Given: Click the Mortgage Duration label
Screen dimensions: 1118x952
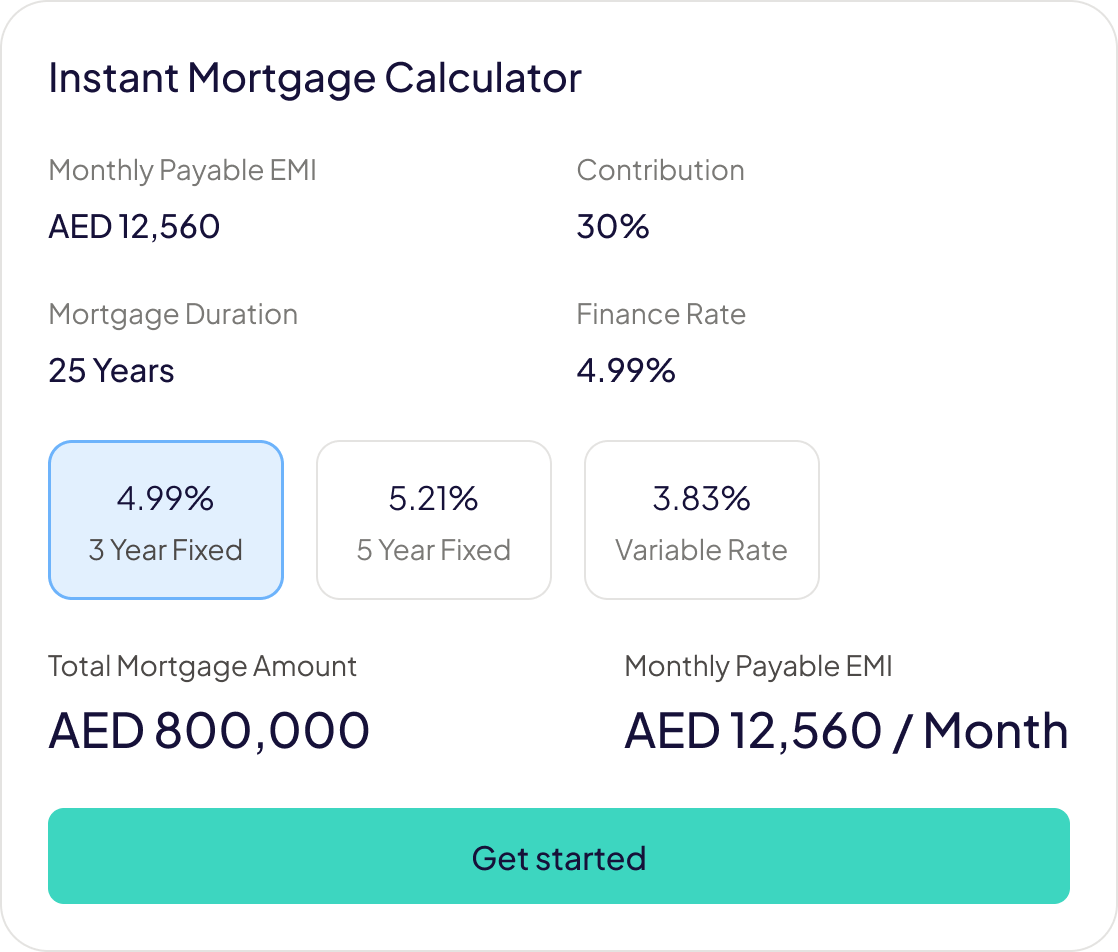Looking at the screenshot, I should point(173,314).
